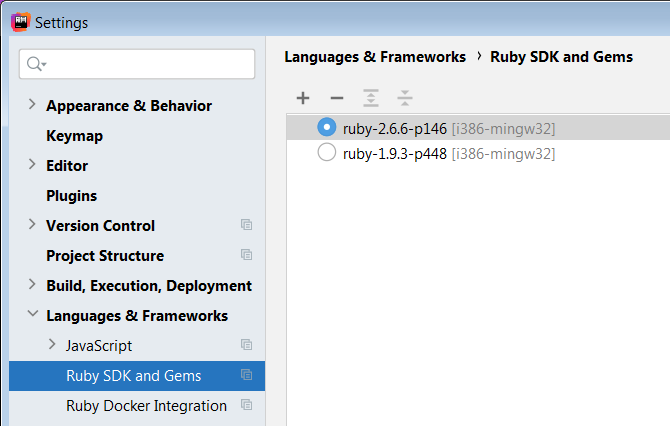
Task: Select Build, Execution, Deployment label
Action: tap(149, 285)
